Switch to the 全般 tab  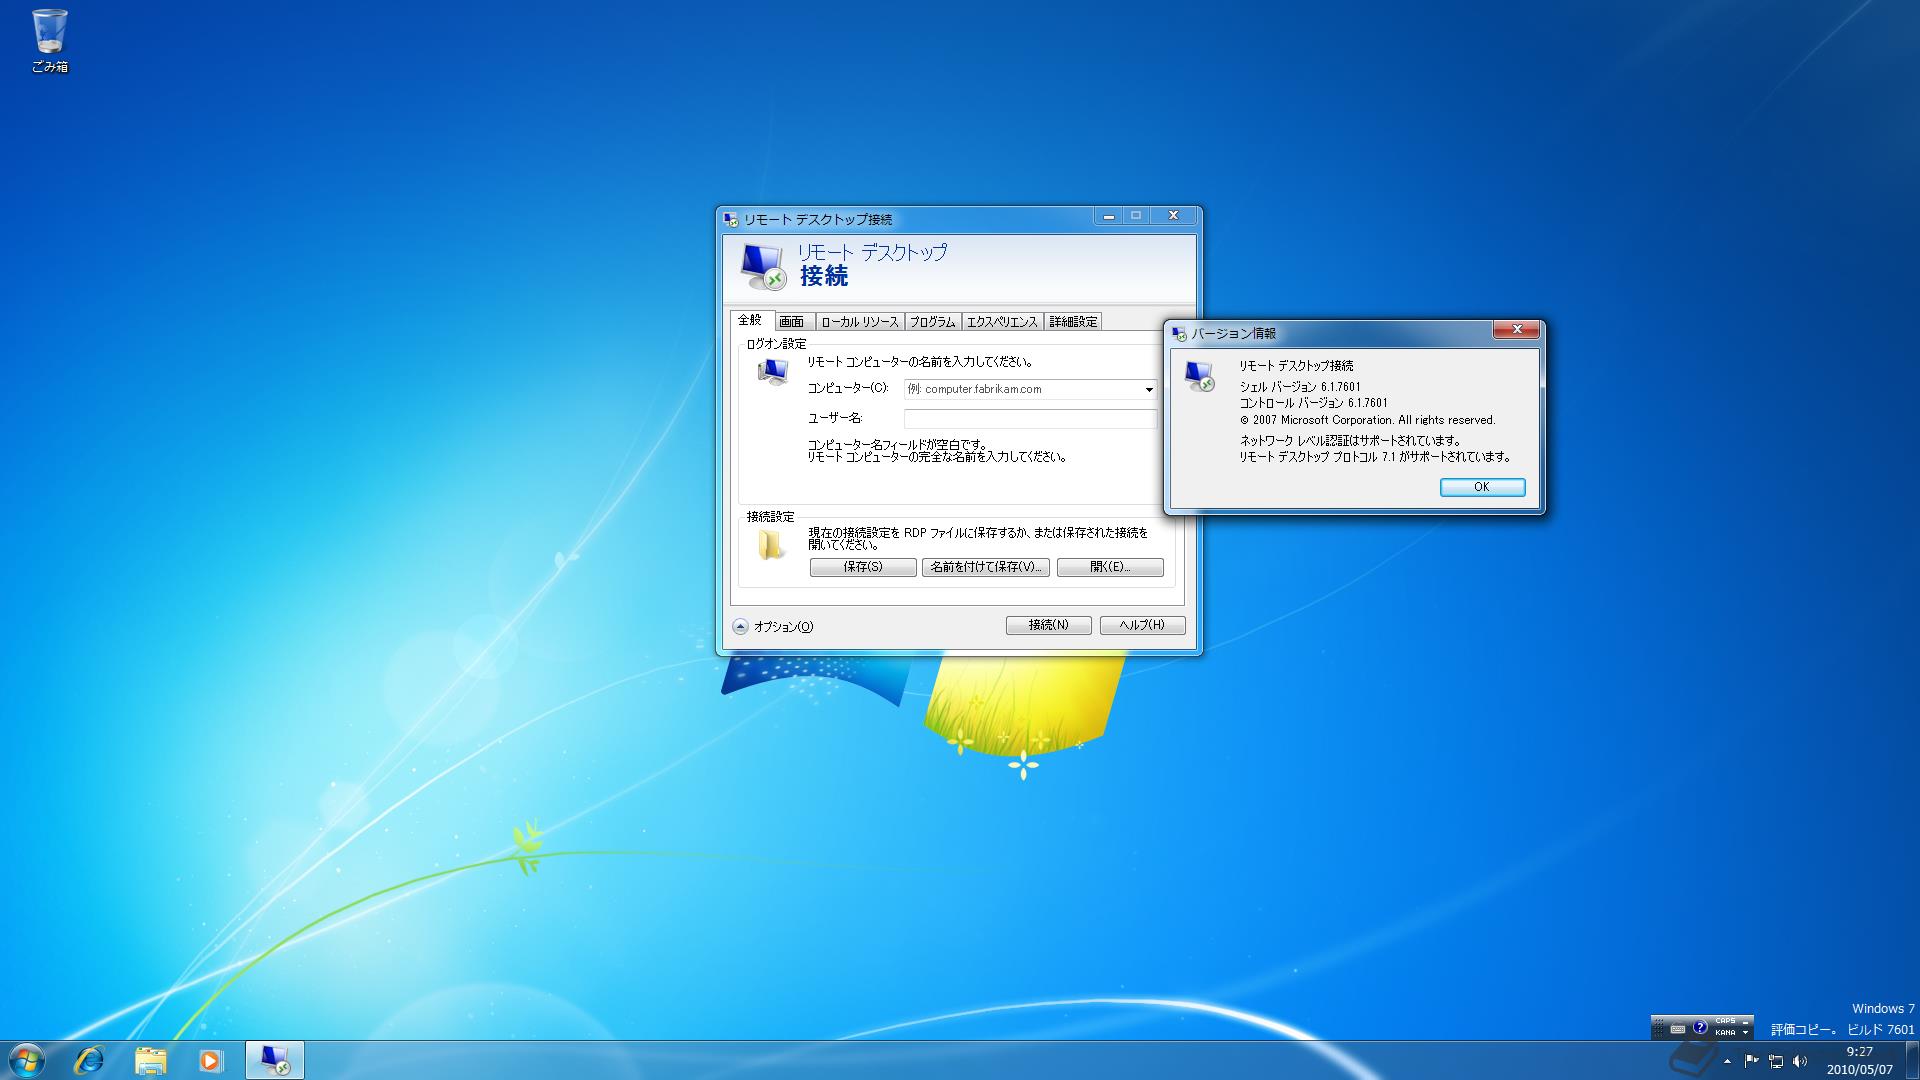coord(750,320)
